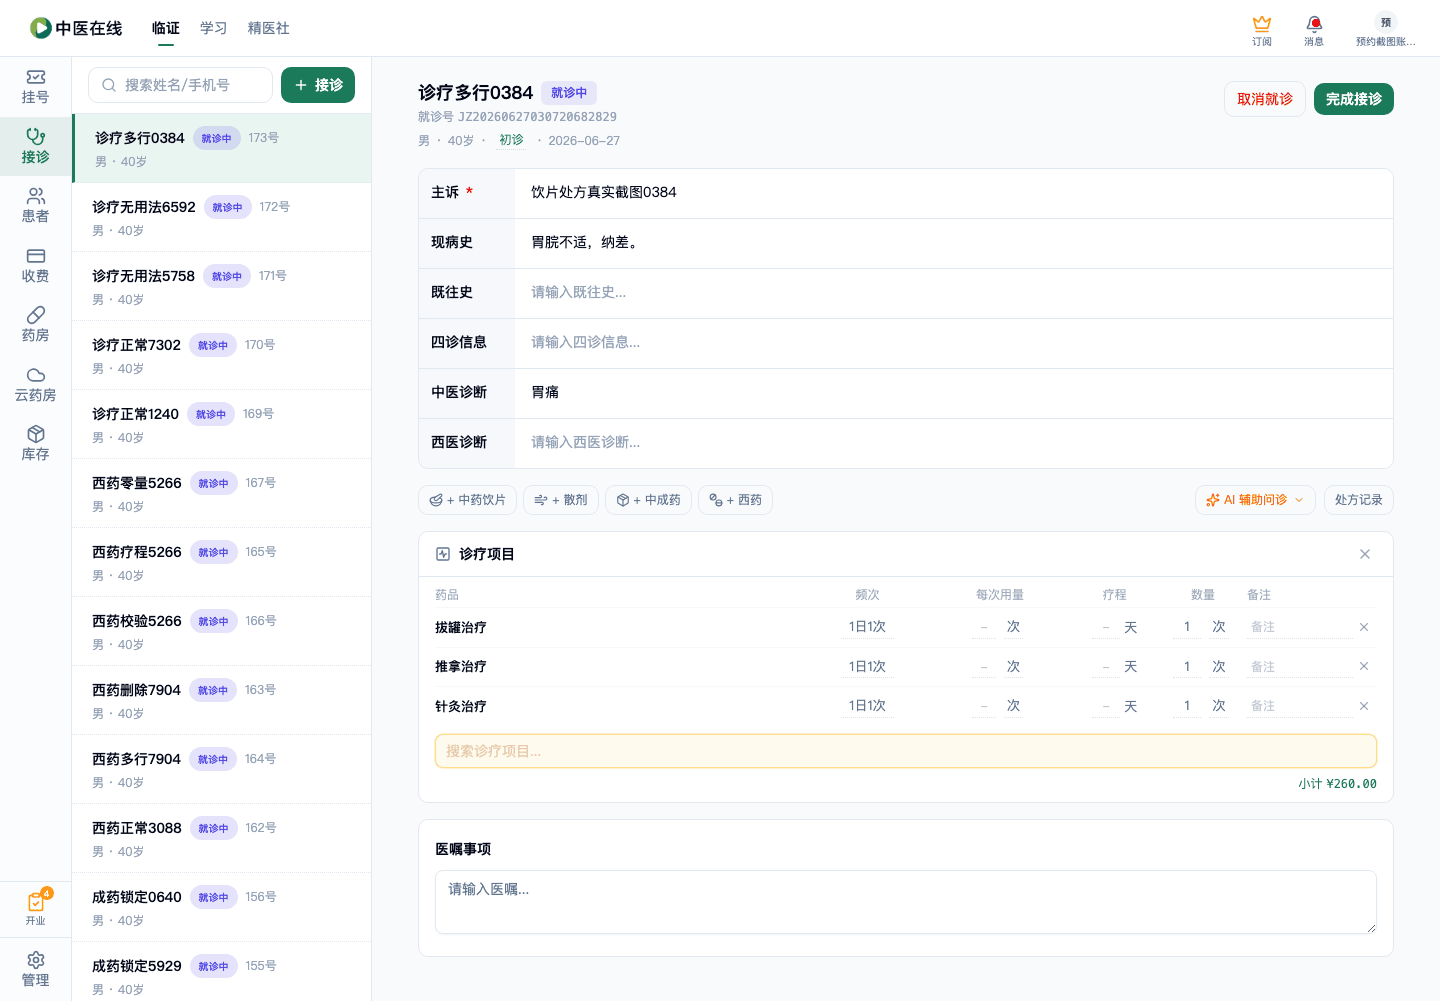Click the 取消就诊 button

[x=1265, y=99]
